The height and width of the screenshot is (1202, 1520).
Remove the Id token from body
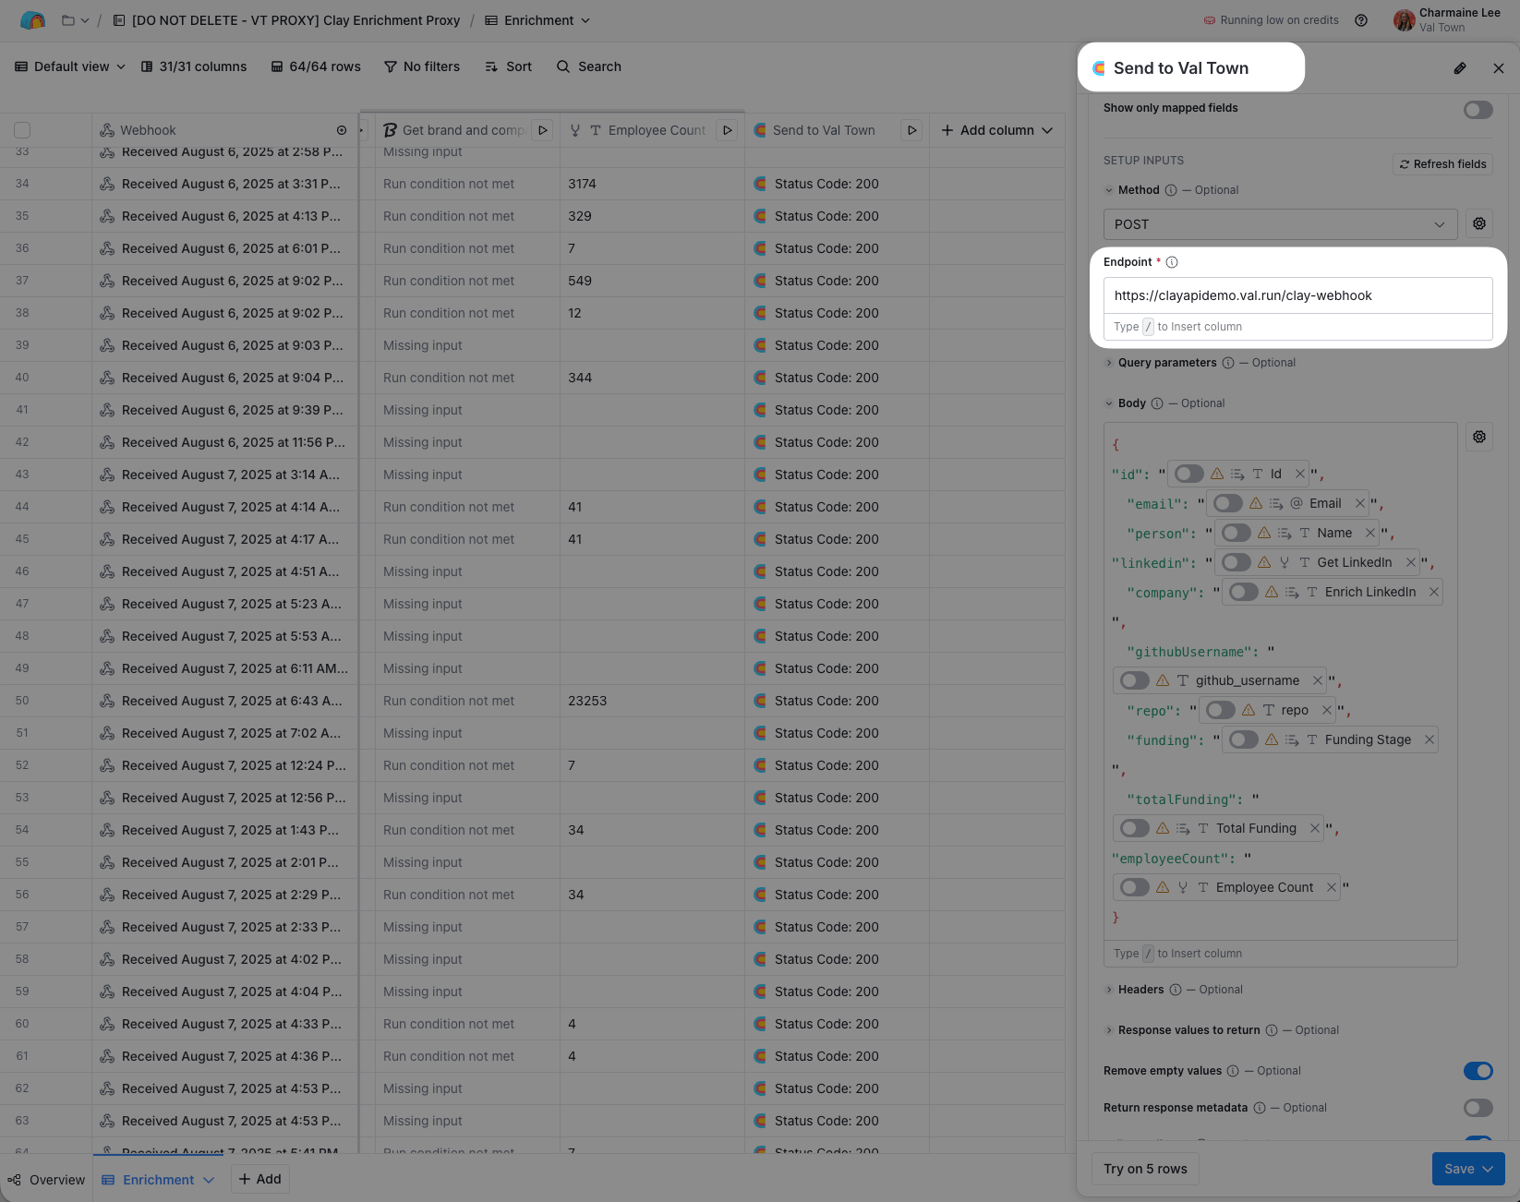pos(1300,474)
